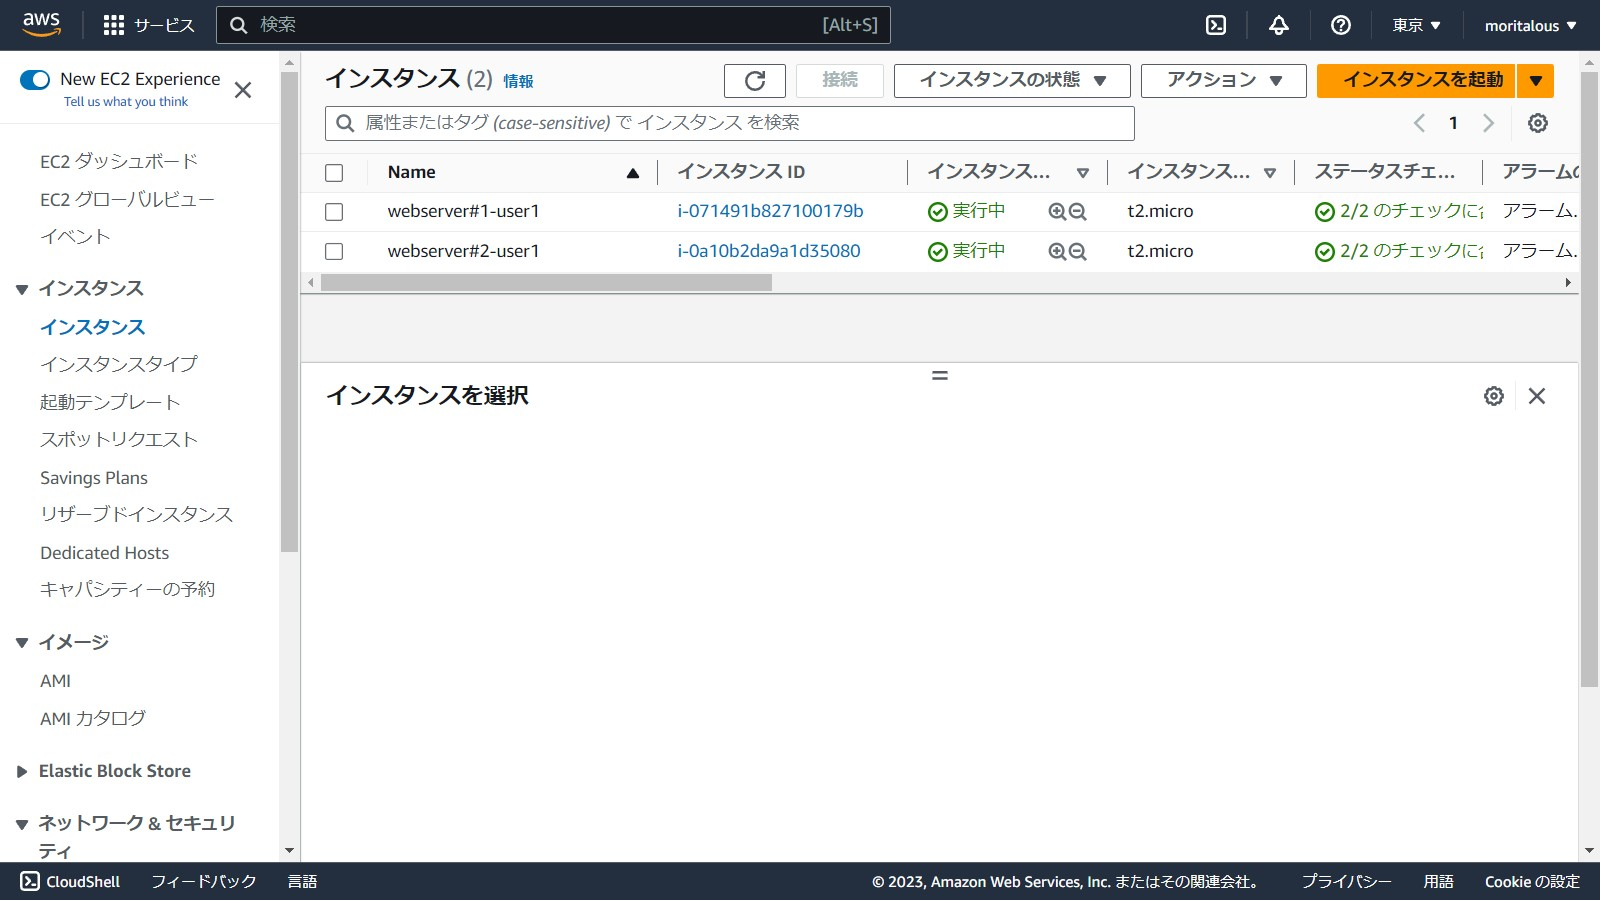Click the instance search filter field
This screenshot has height=900, width=1600.
728,123
